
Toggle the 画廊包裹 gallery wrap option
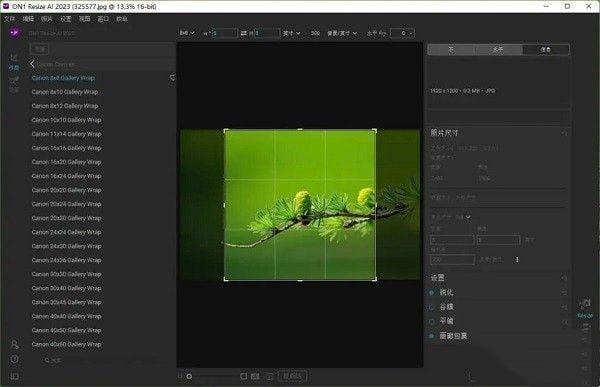[x=432, y=336]
